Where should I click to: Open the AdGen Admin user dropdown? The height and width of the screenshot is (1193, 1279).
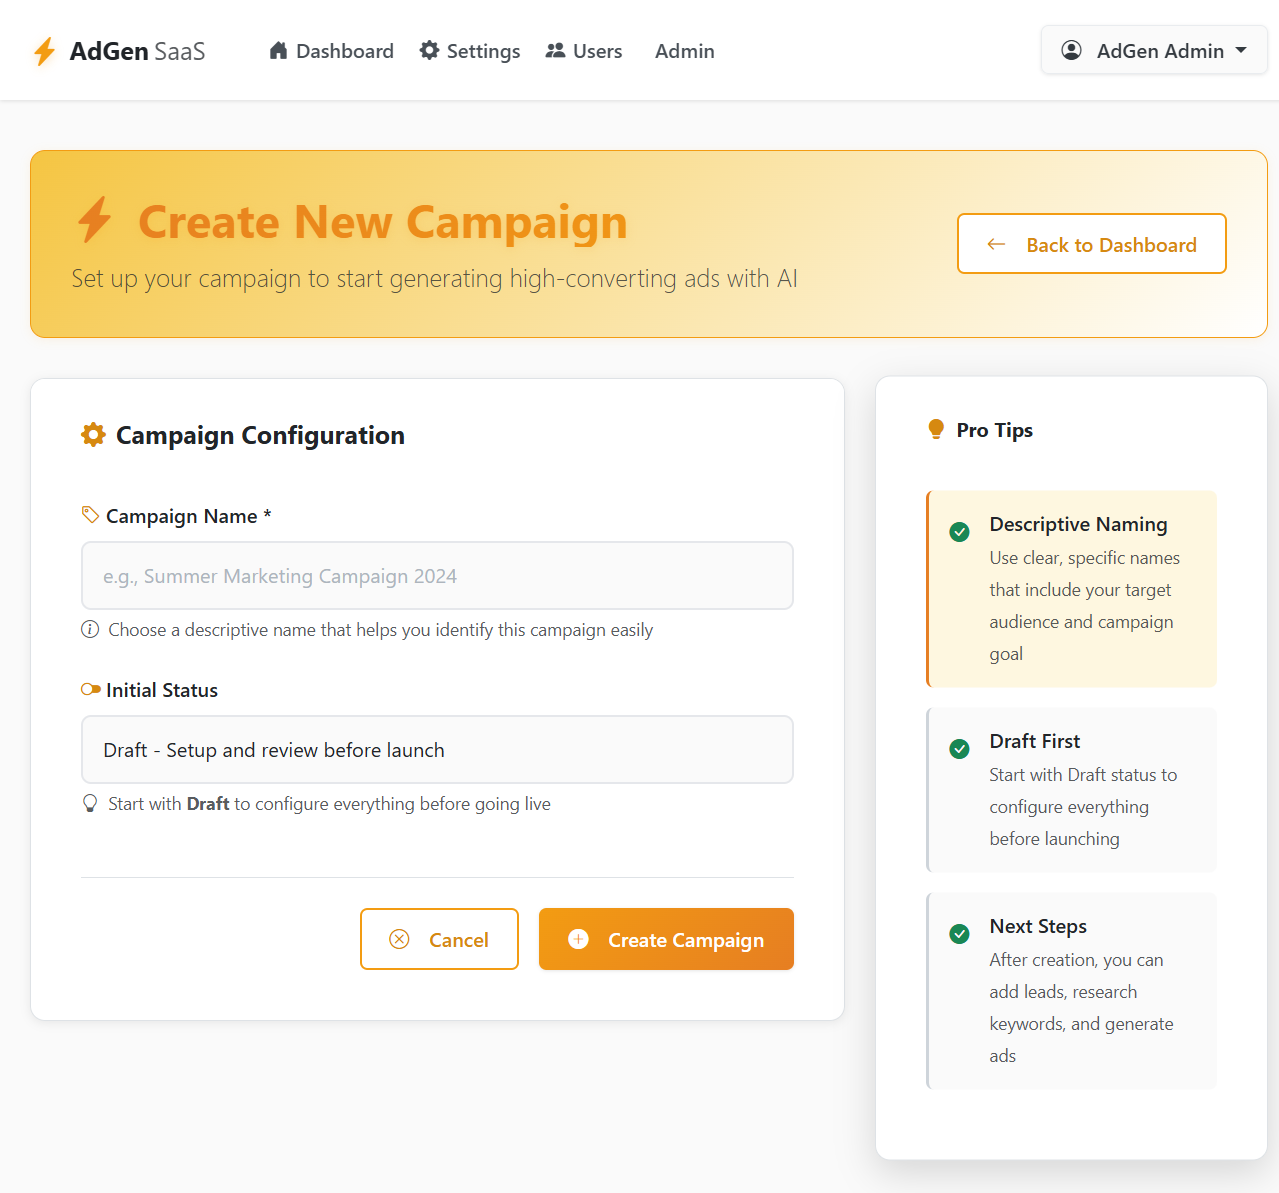[x=1154, y=50]
